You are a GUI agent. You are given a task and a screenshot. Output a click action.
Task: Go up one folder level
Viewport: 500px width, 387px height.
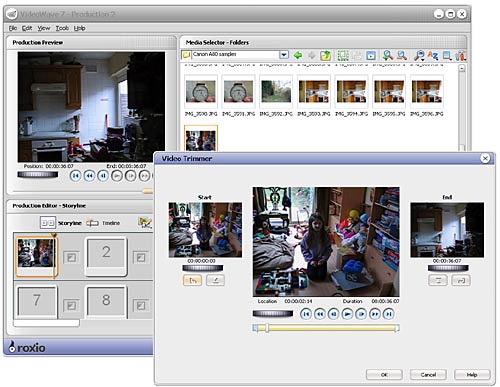[x=325, y=55]
